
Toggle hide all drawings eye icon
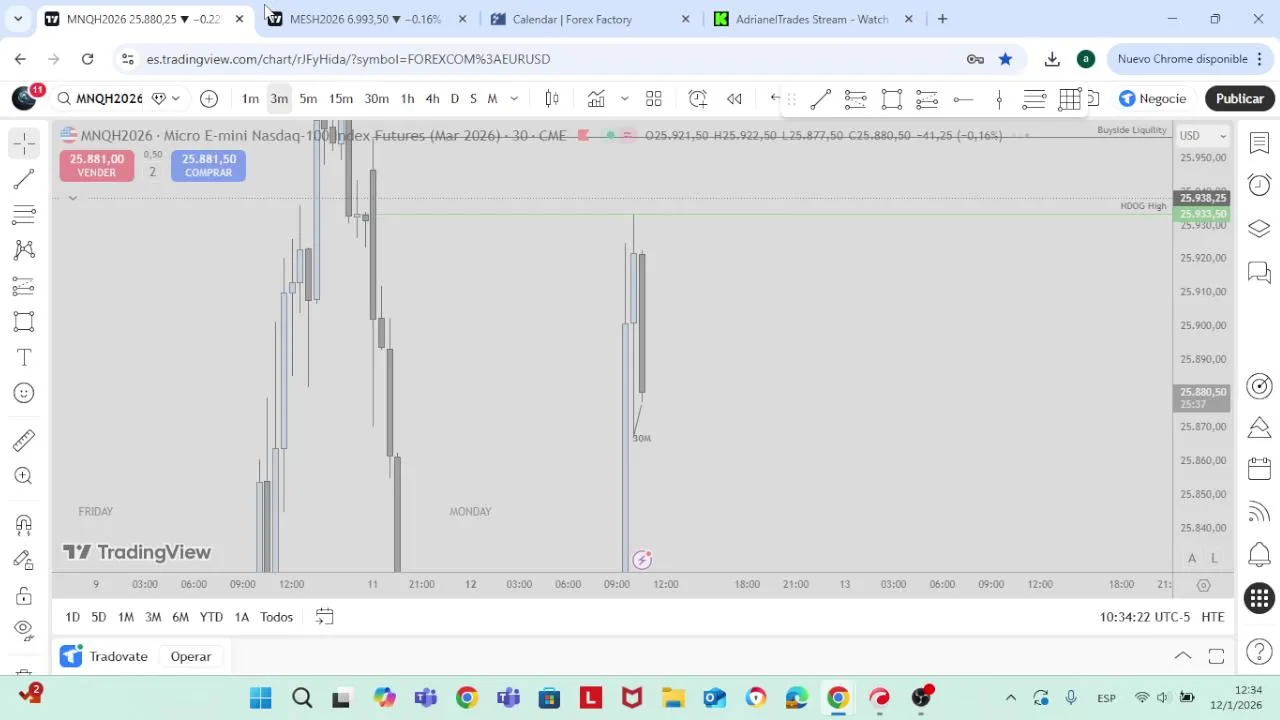coord(24,629)
